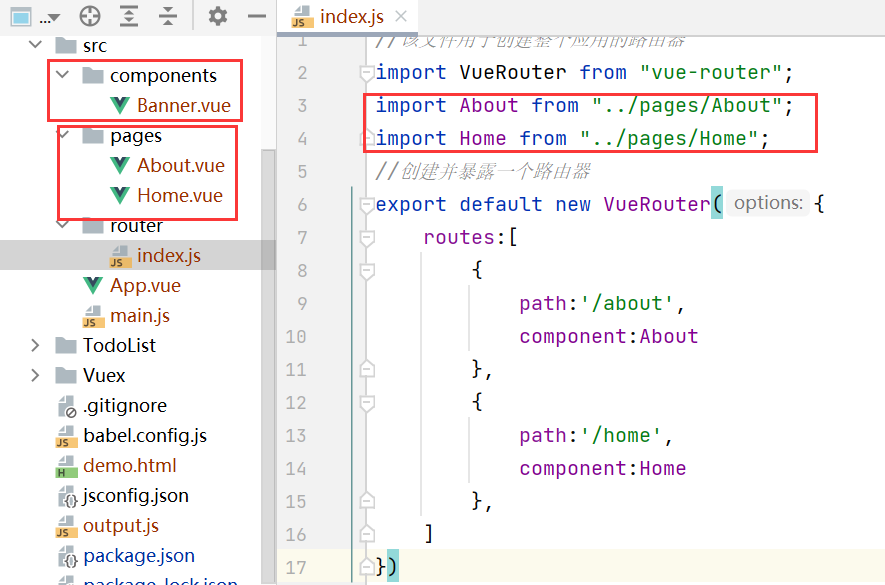Fold the about route object at line 8
Screen dimensions: 885x585
(x=367, y=270)
